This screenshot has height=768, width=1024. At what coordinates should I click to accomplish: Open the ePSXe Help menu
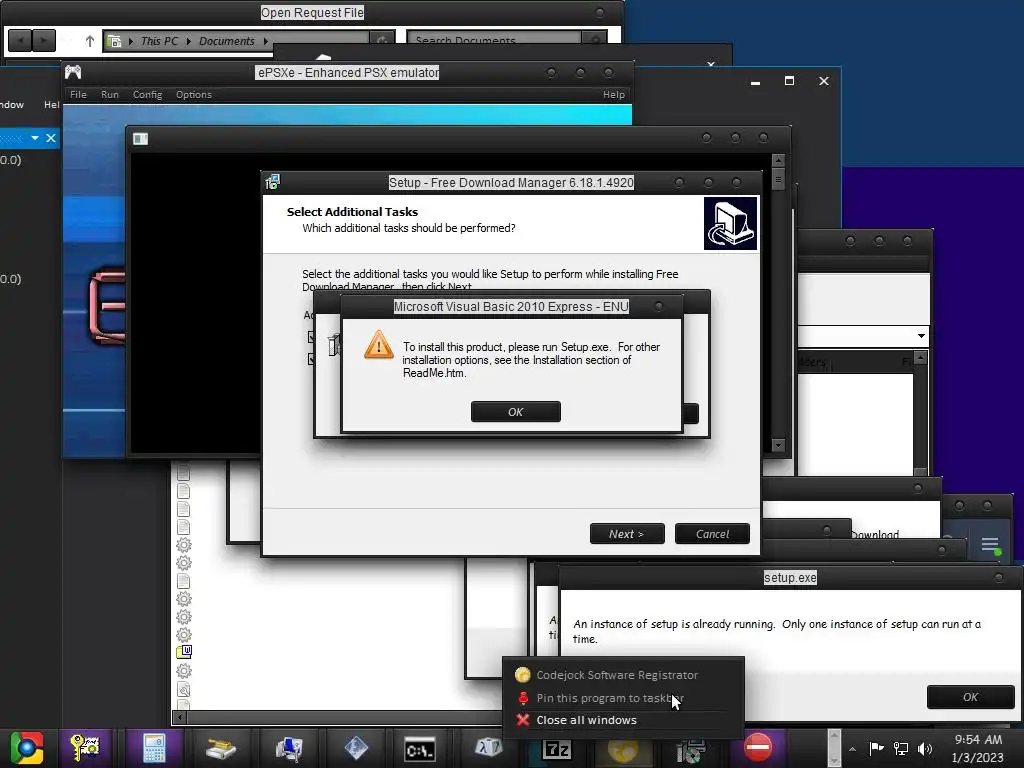614,95
